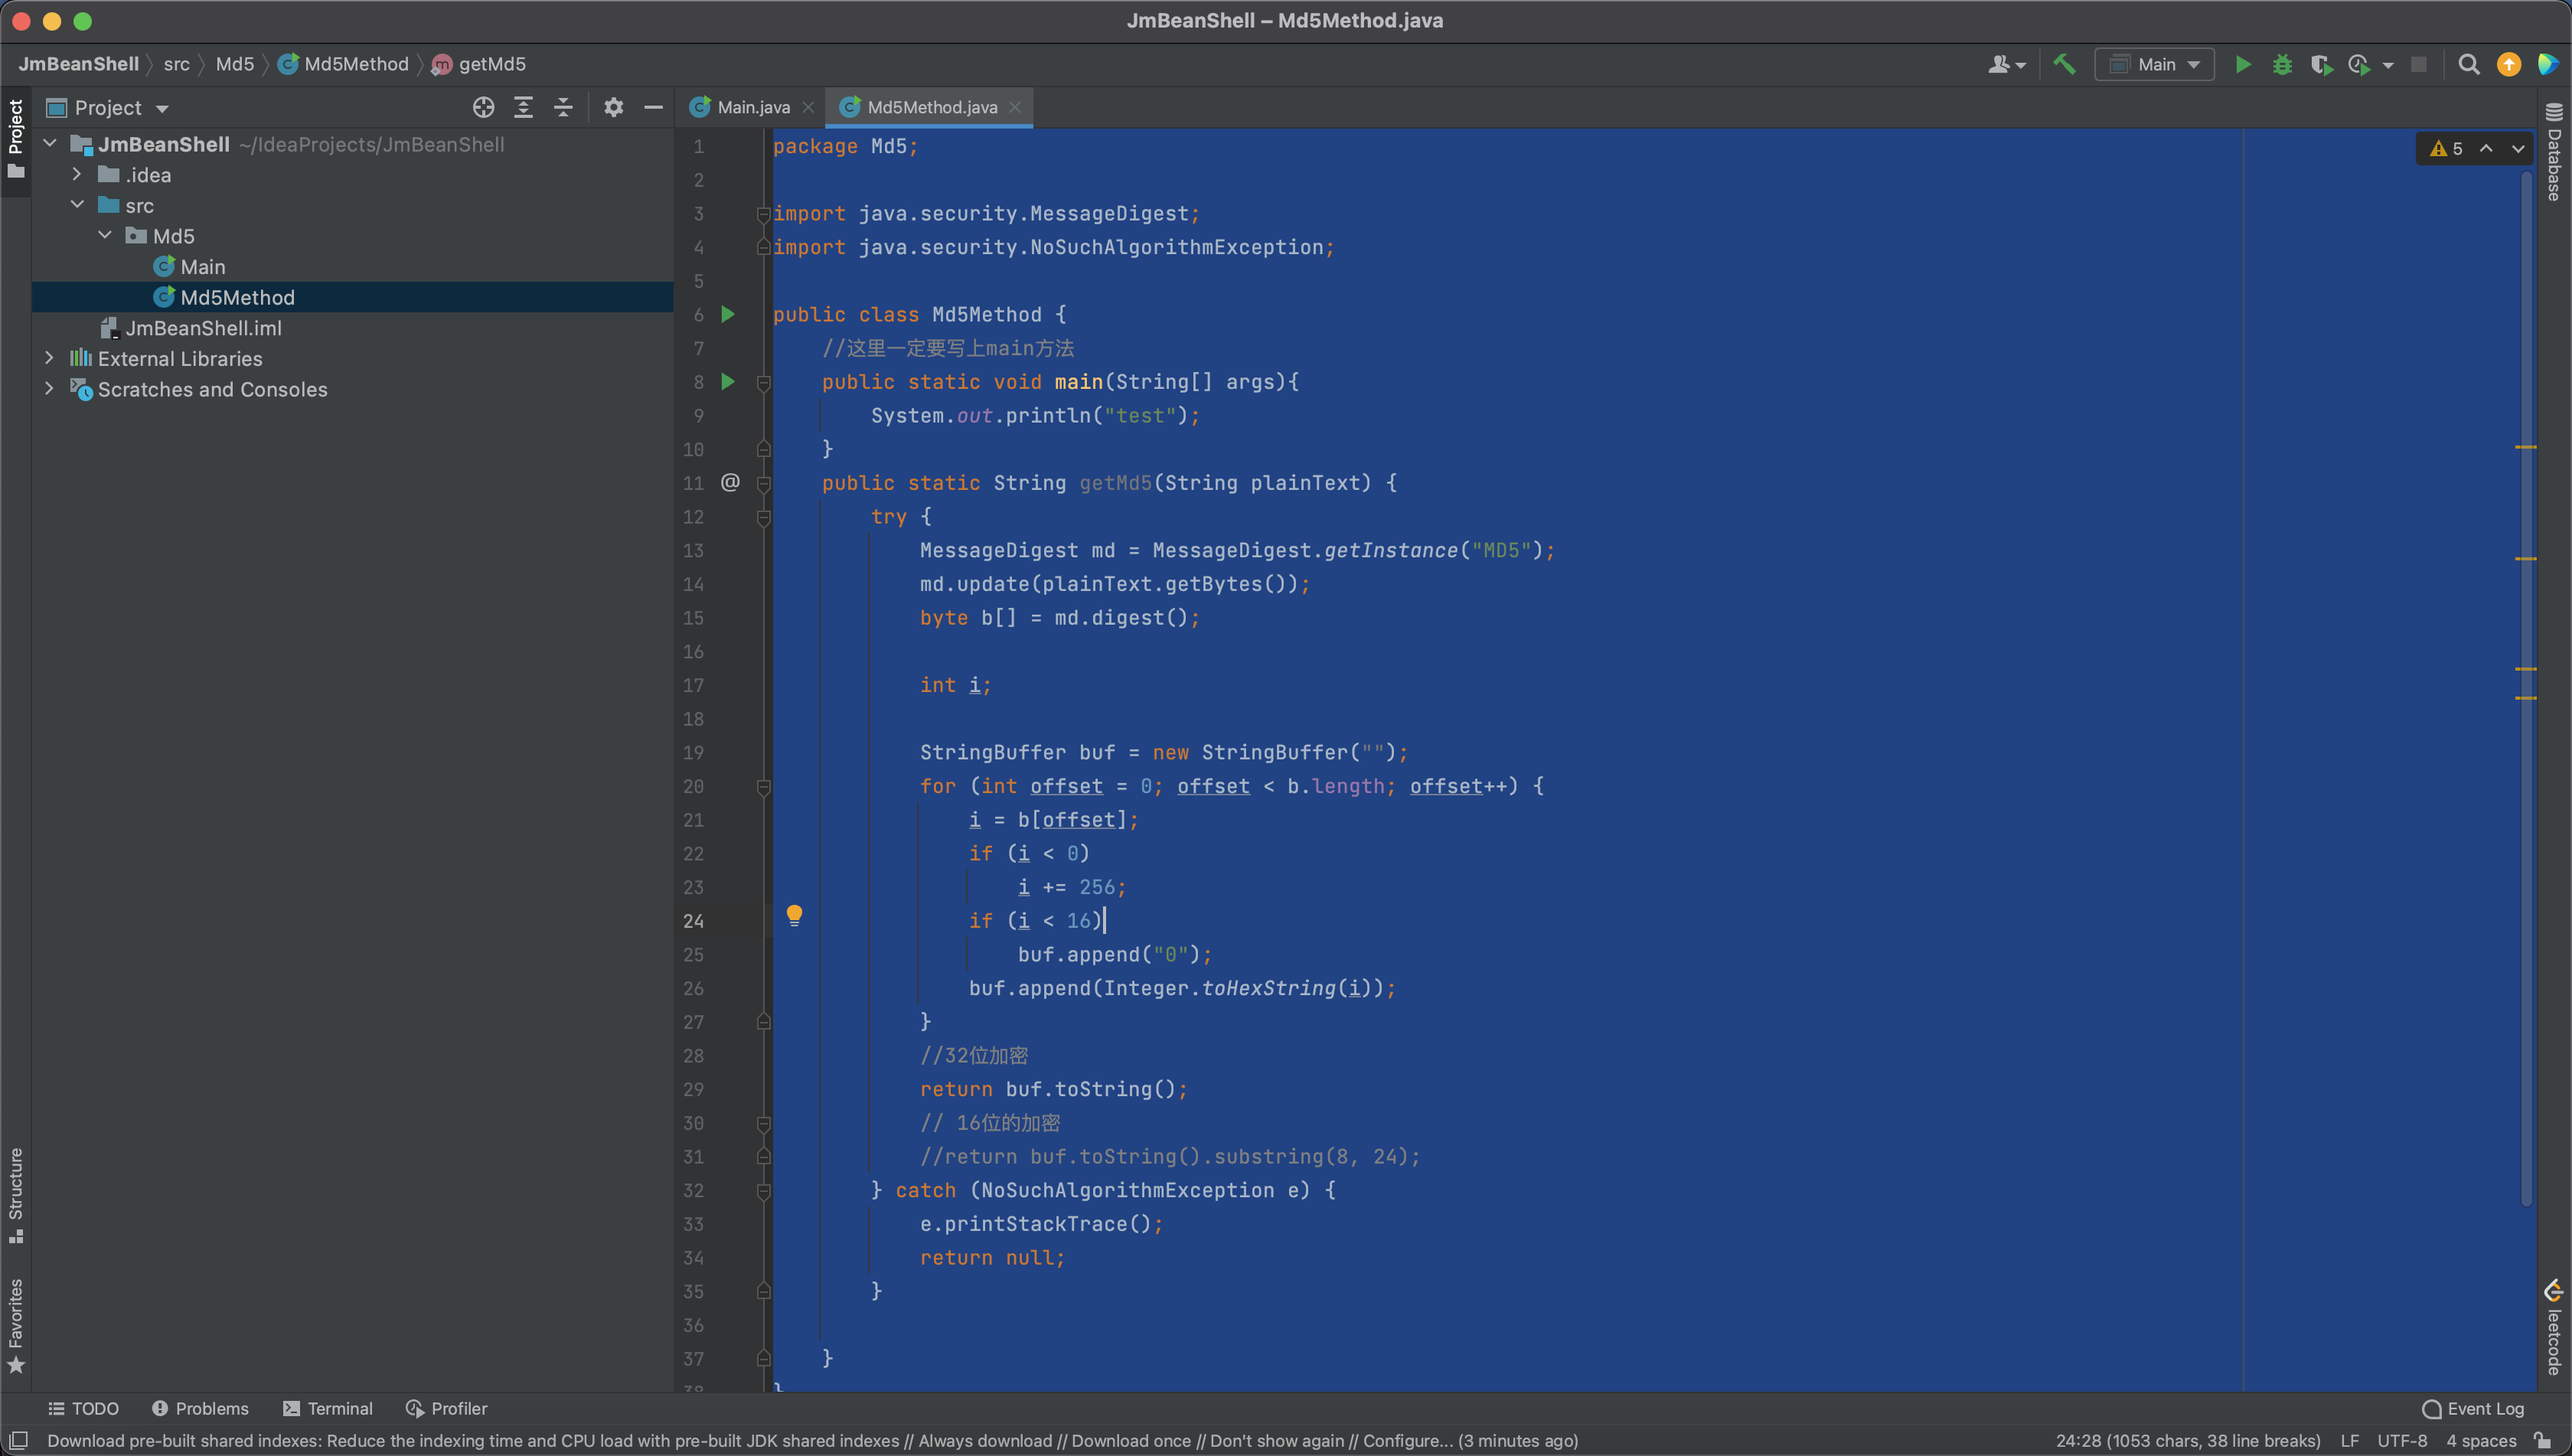The width and height of the screenshot is (2572, 1456).
Task: Expand All in Project panel
Action: pos(523,107)
